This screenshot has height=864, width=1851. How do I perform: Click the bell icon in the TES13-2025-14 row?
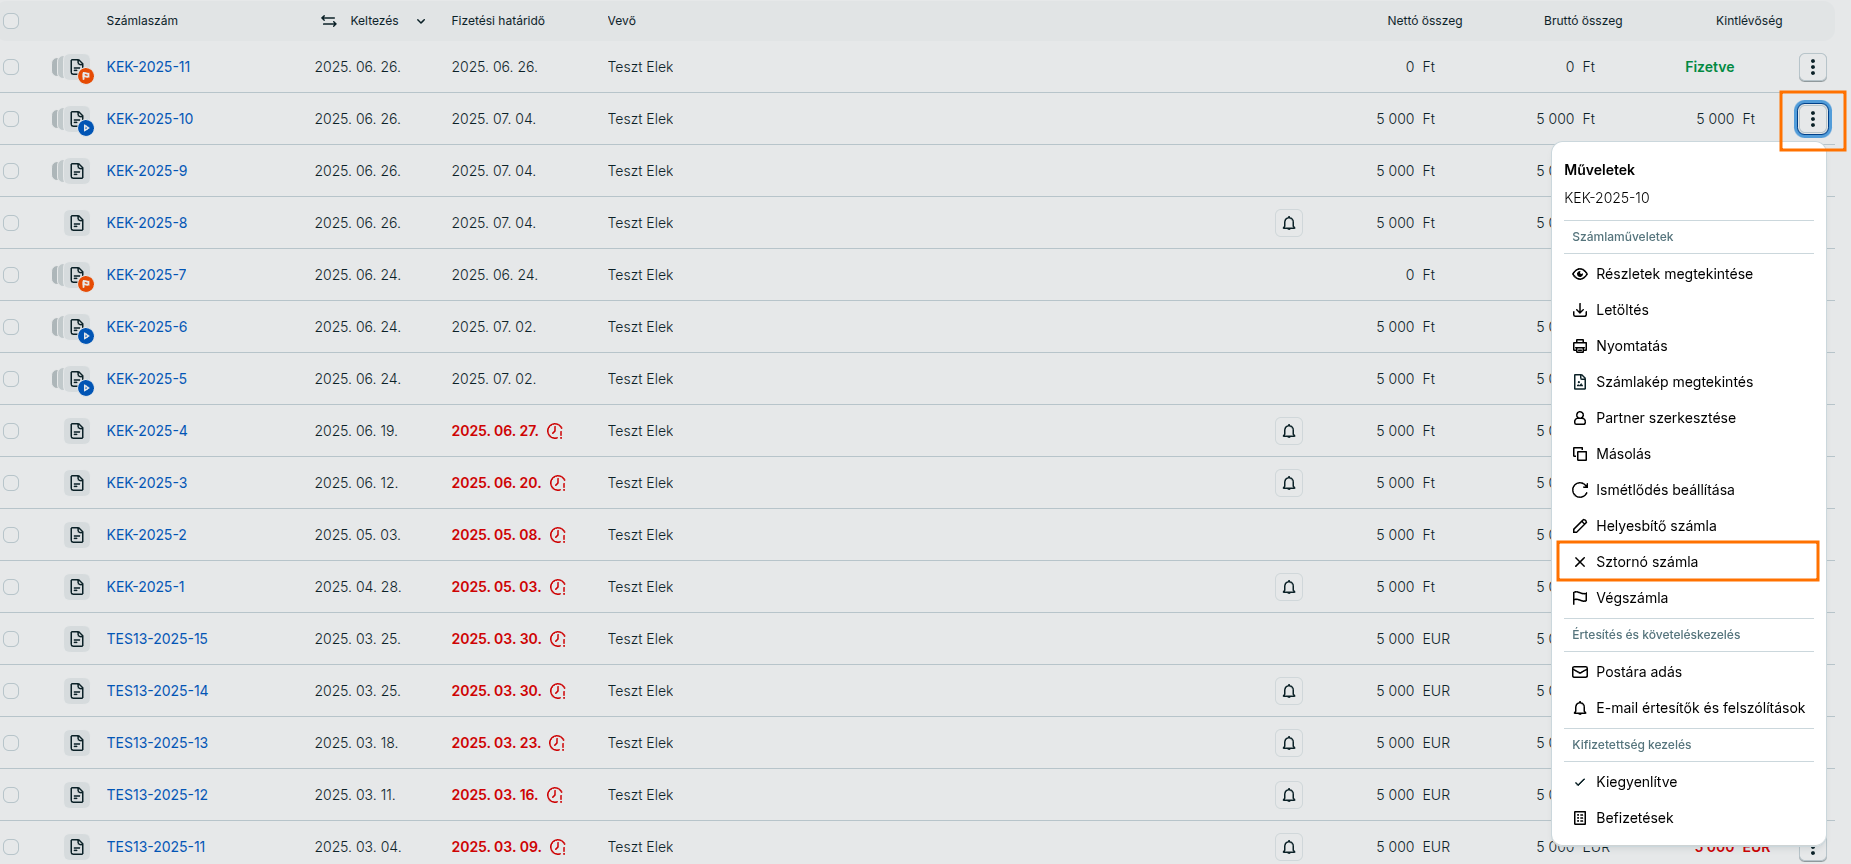(x=1289, y=691)
